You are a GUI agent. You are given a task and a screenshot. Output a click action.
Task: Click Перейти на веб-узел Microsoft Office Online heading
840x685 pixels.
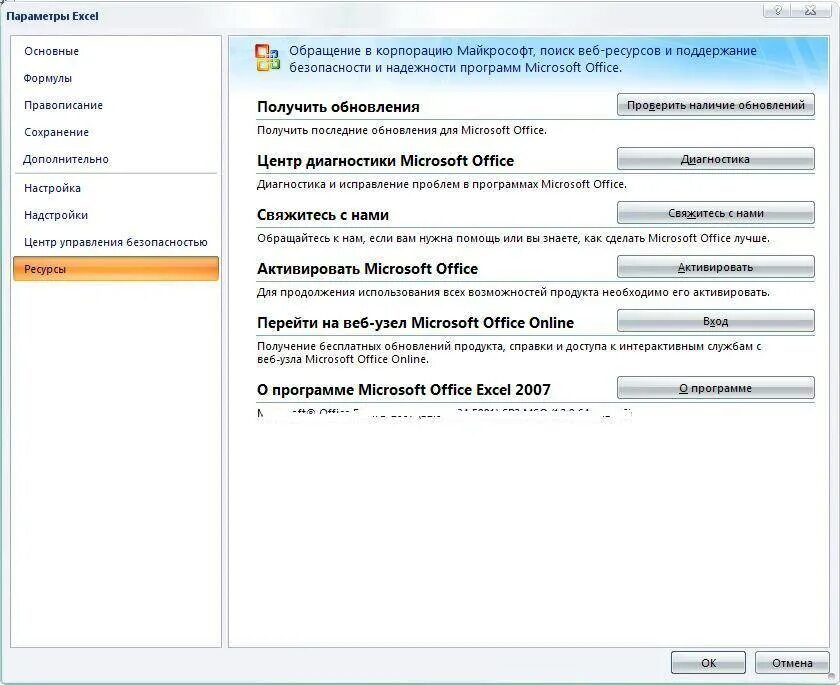[415, 323]
